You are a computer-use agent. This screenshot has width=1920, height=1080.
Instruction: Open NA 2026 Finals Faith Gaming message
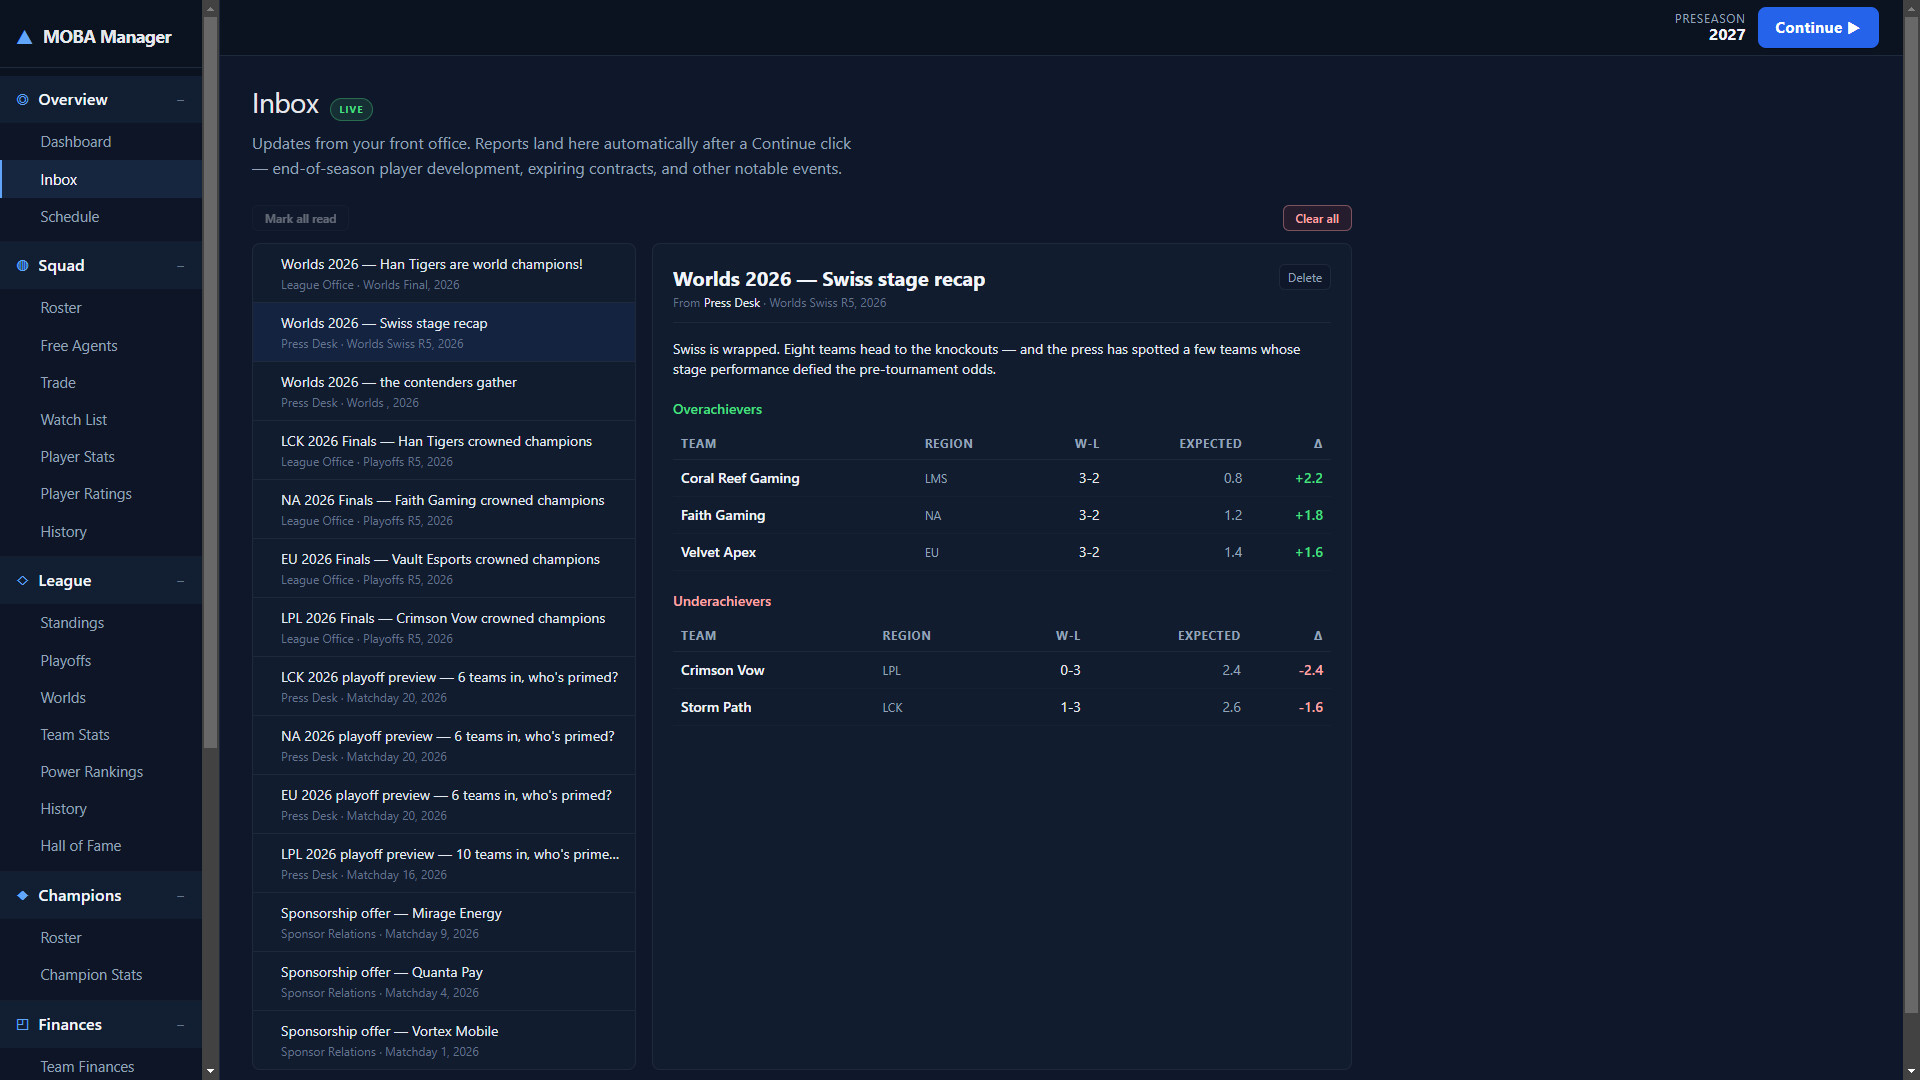pos(444,510)
